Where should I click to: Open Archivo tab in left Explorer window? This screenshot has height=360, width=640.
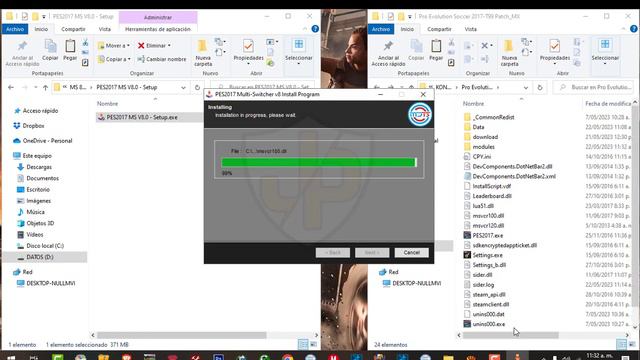tap(15, 29)
